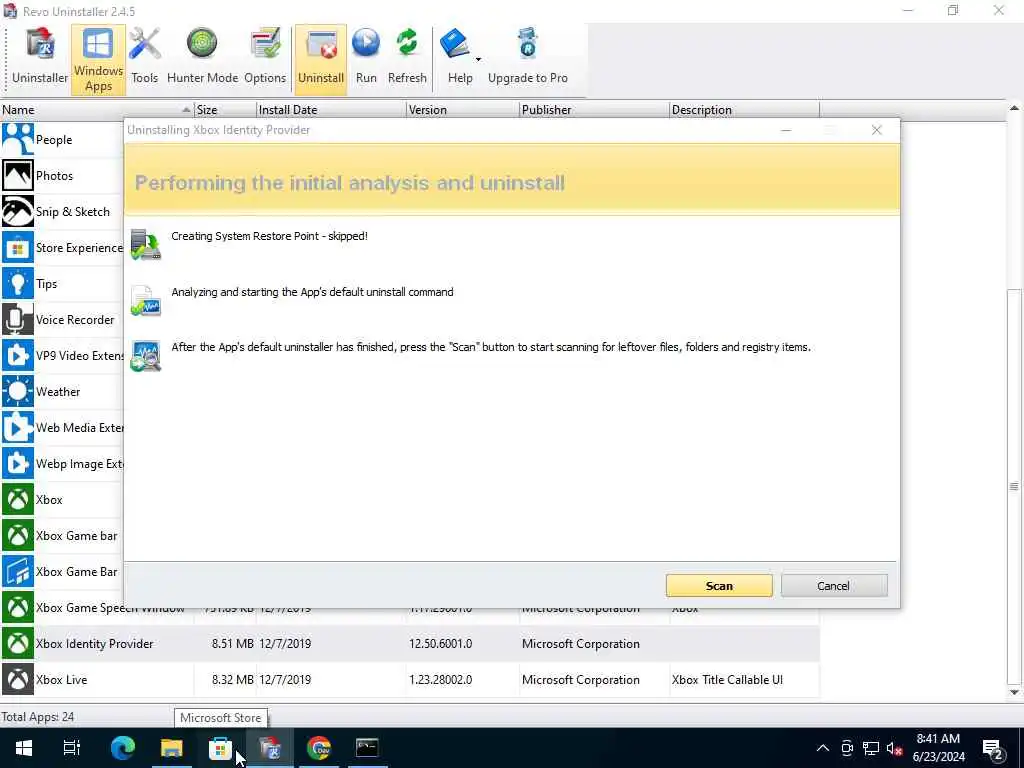Select the Voice Recorder app icon

18,319
